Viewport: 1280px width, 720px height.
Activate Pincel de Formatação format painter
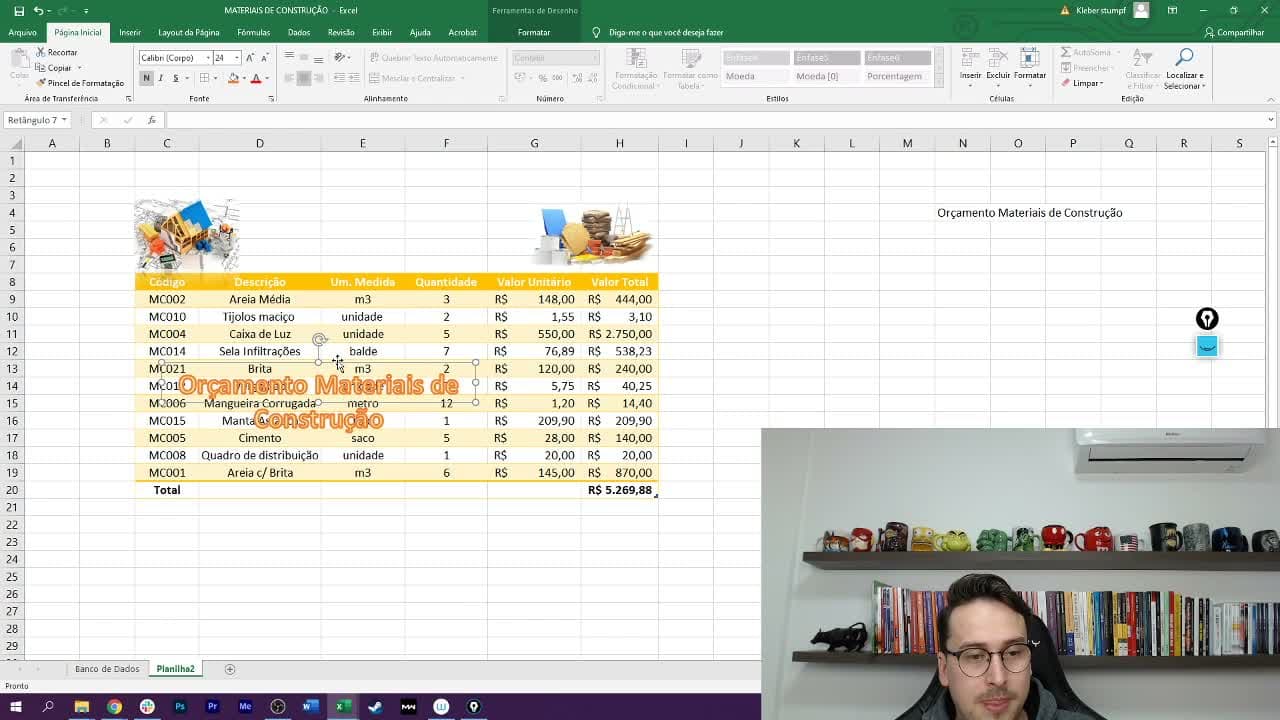point(79,83)
